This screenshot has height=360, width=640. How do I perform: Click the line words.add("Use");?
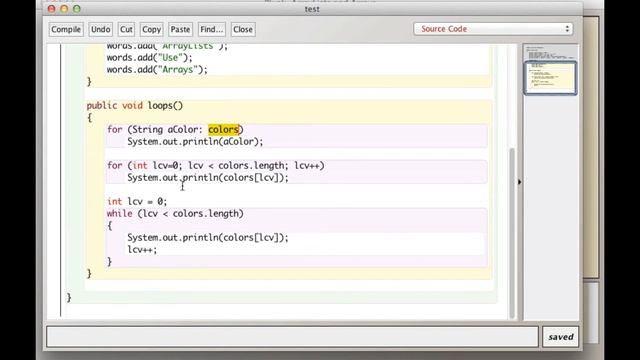pyautogui.click(x=149, y=58)
